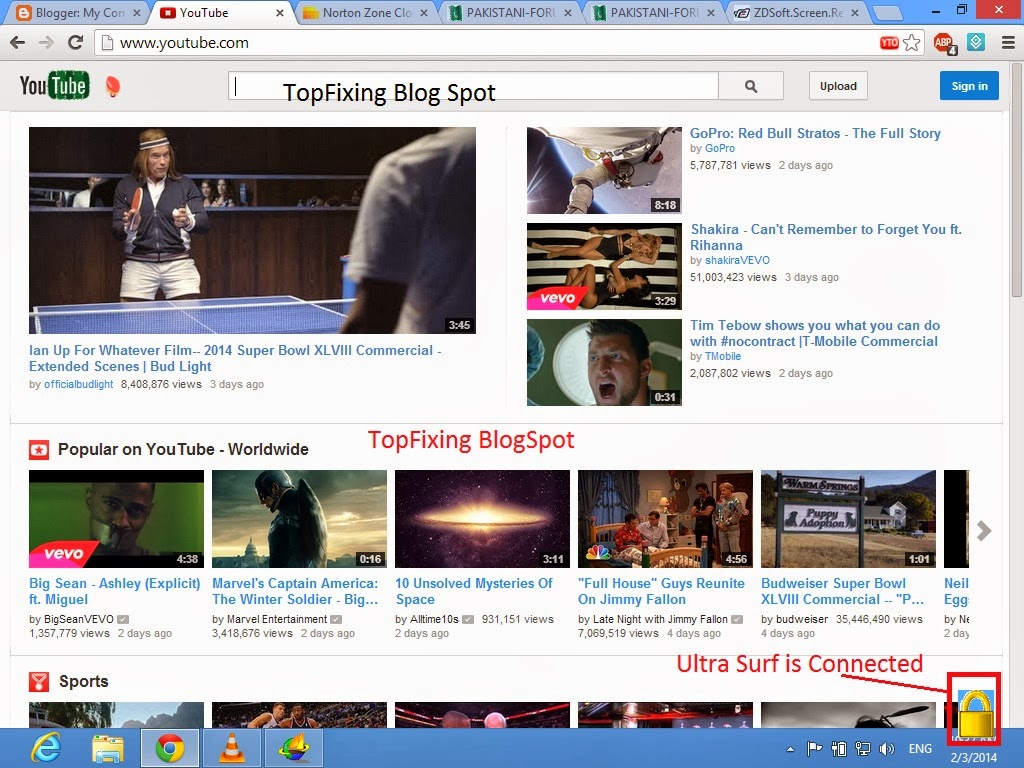Open Internet Explorer from the taskbar
The image size is (1024, 768).
pos(47,748)
